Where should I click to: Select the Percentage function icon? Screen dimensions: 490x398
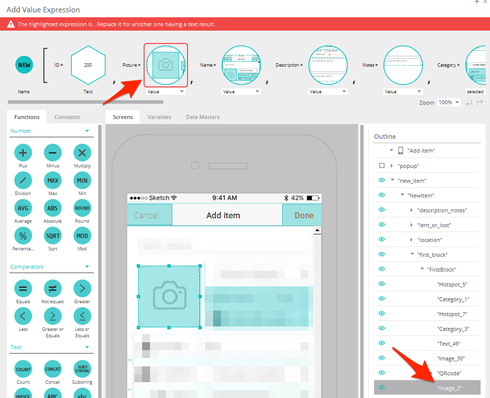click(23, 236)
